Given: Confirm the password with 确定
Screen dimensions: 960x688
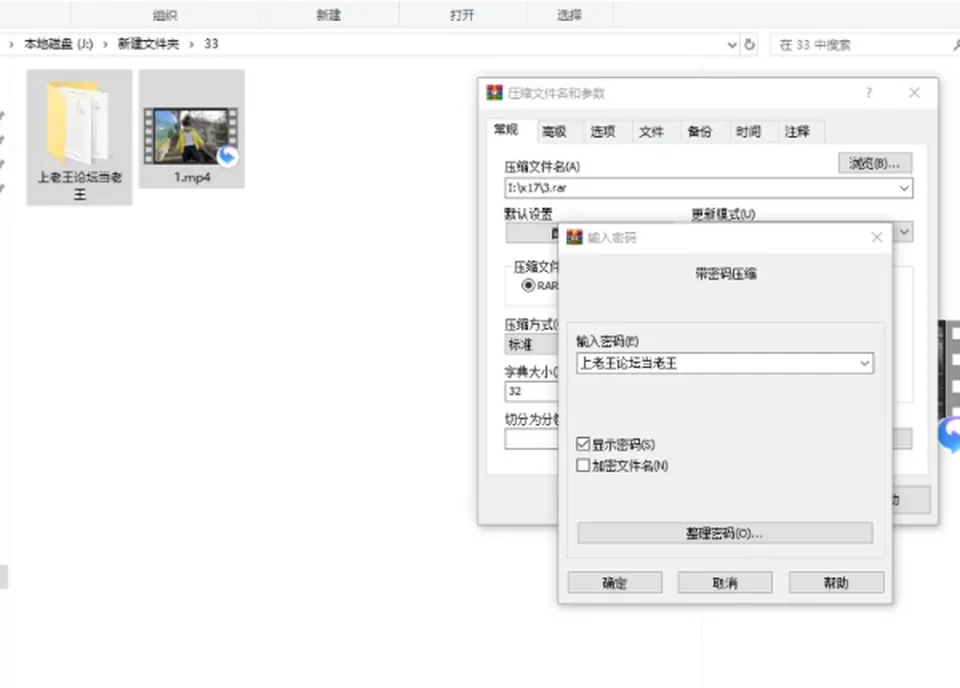Looking at the screenshot, I should (x=615, y=583).
